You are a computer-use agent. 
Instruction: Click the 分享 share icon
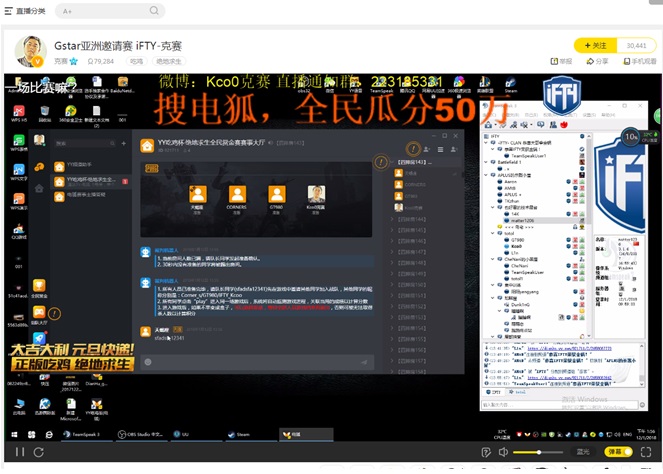(x=596, y=61)
